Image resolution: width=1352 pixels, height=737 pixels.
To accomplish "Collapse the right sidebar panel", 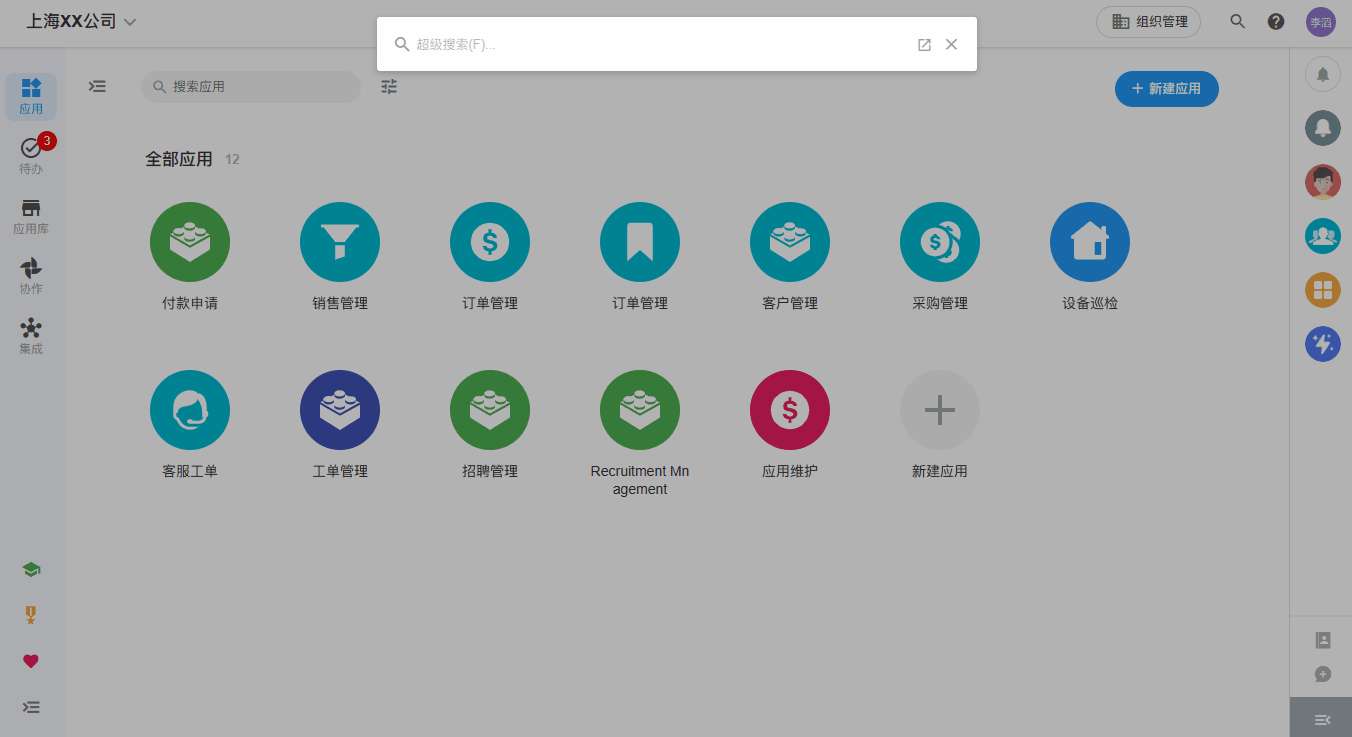I will [x=1321, y=719].
